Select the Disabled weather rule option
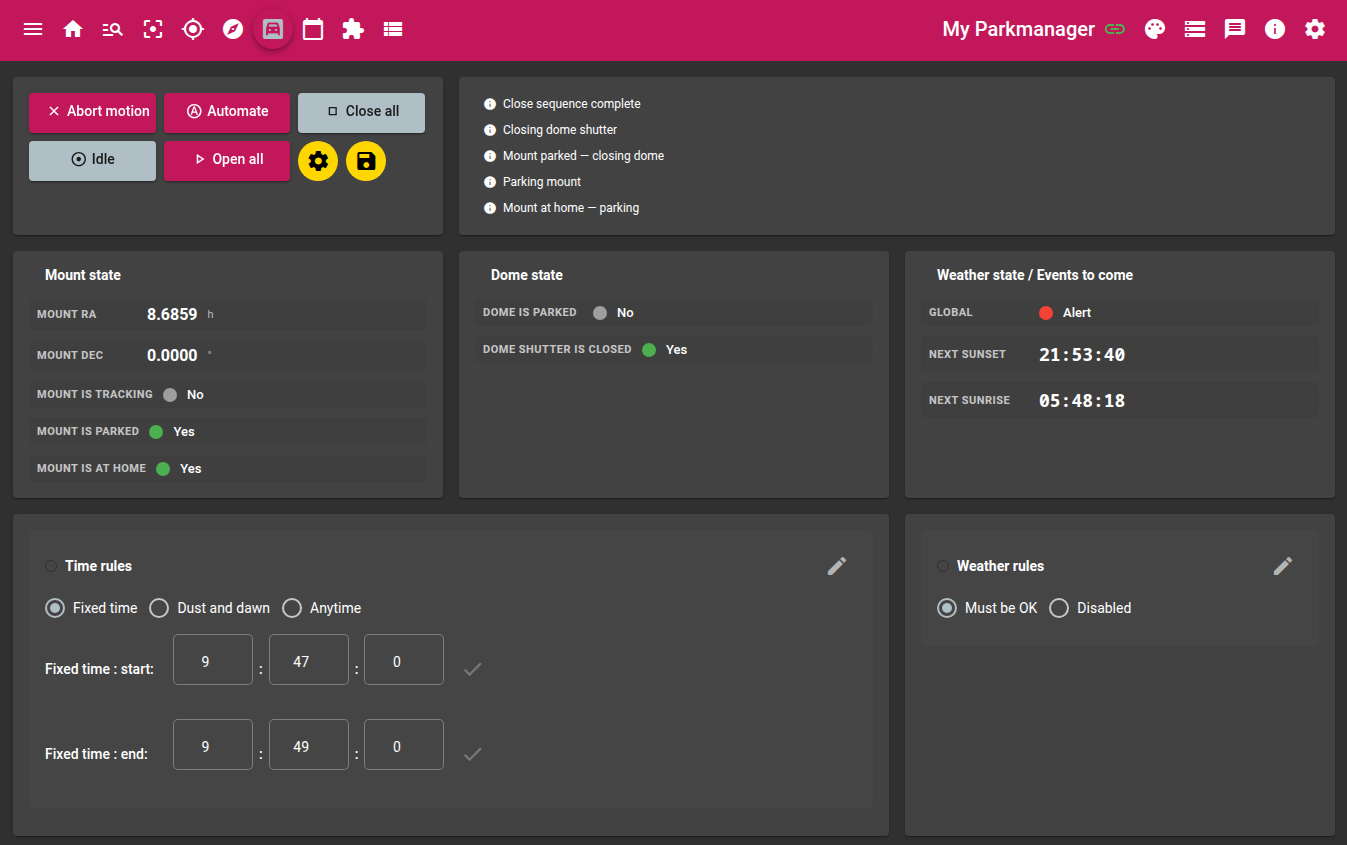The image size is (1347, 845). (x=1059, y=608)
